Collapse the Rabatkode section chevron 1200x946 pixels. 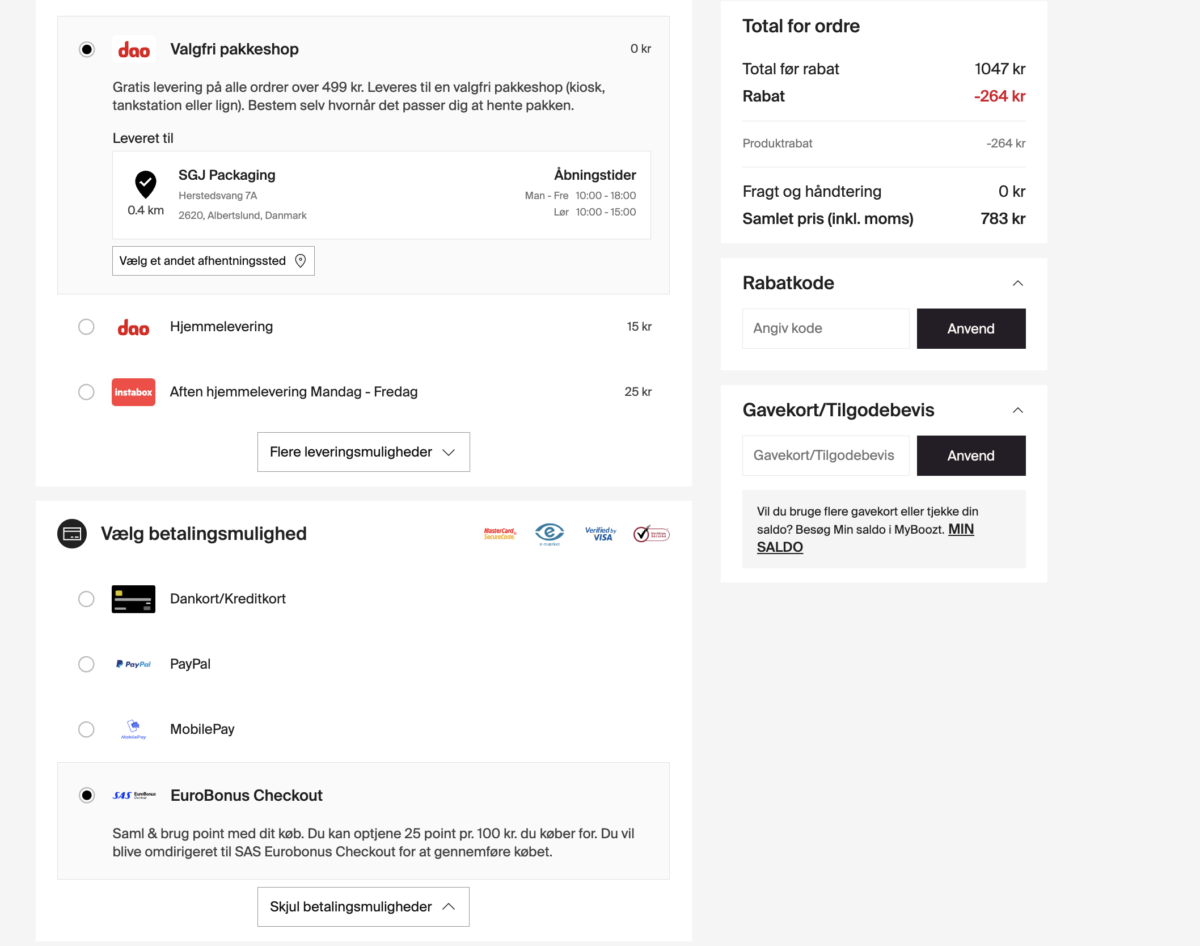[1018, 283]
